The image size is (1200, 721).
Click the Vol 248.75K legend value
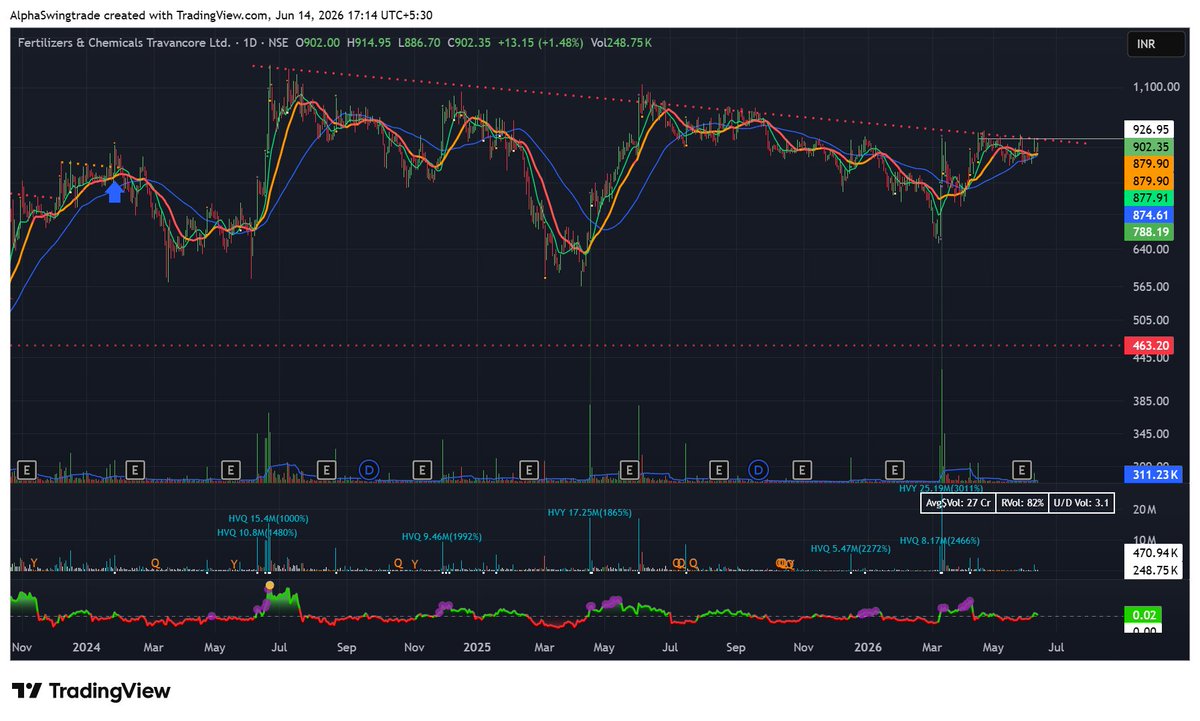click(622, 44)
